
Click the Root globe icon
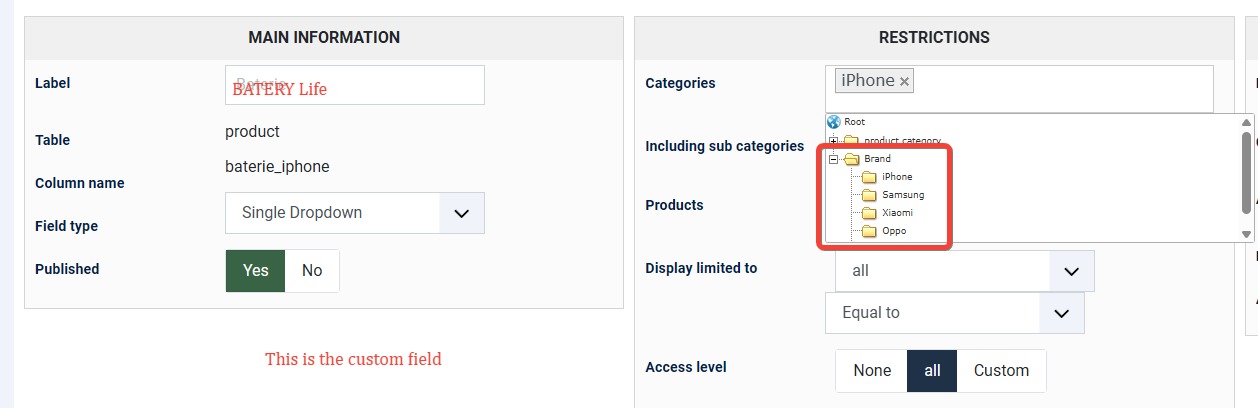click(833, 121)
